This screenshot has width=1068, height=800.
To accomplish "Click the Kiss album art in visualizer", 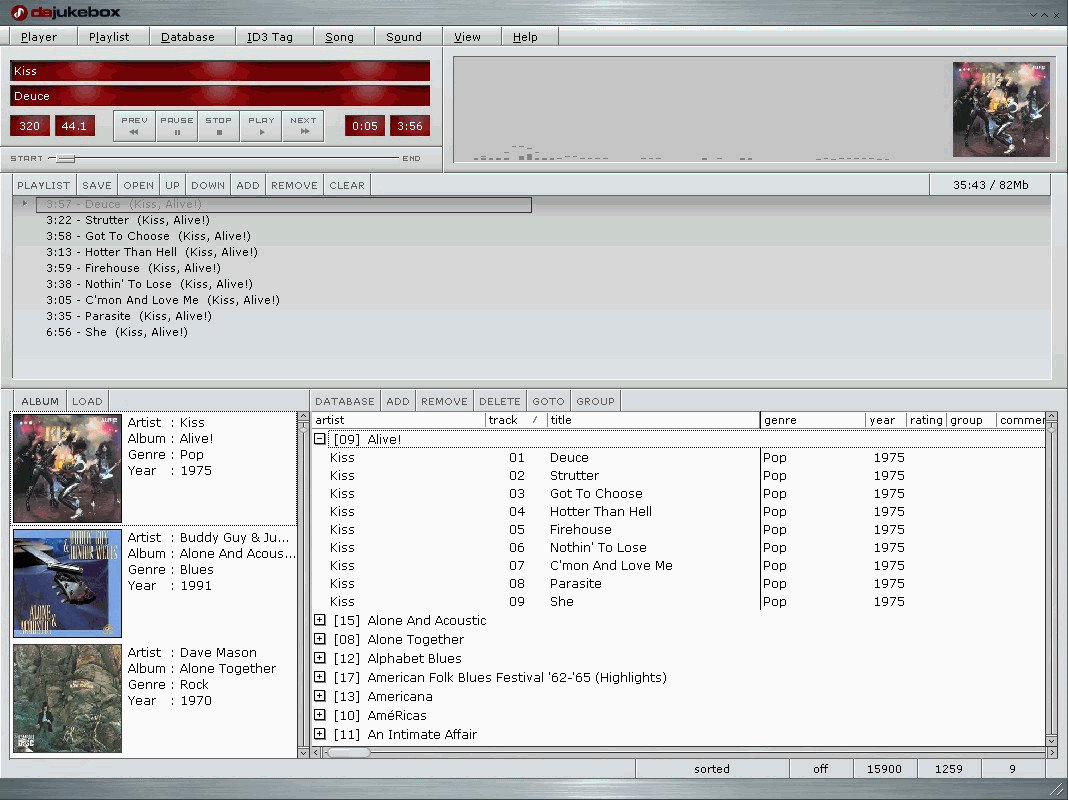I will click(1001, 110).
